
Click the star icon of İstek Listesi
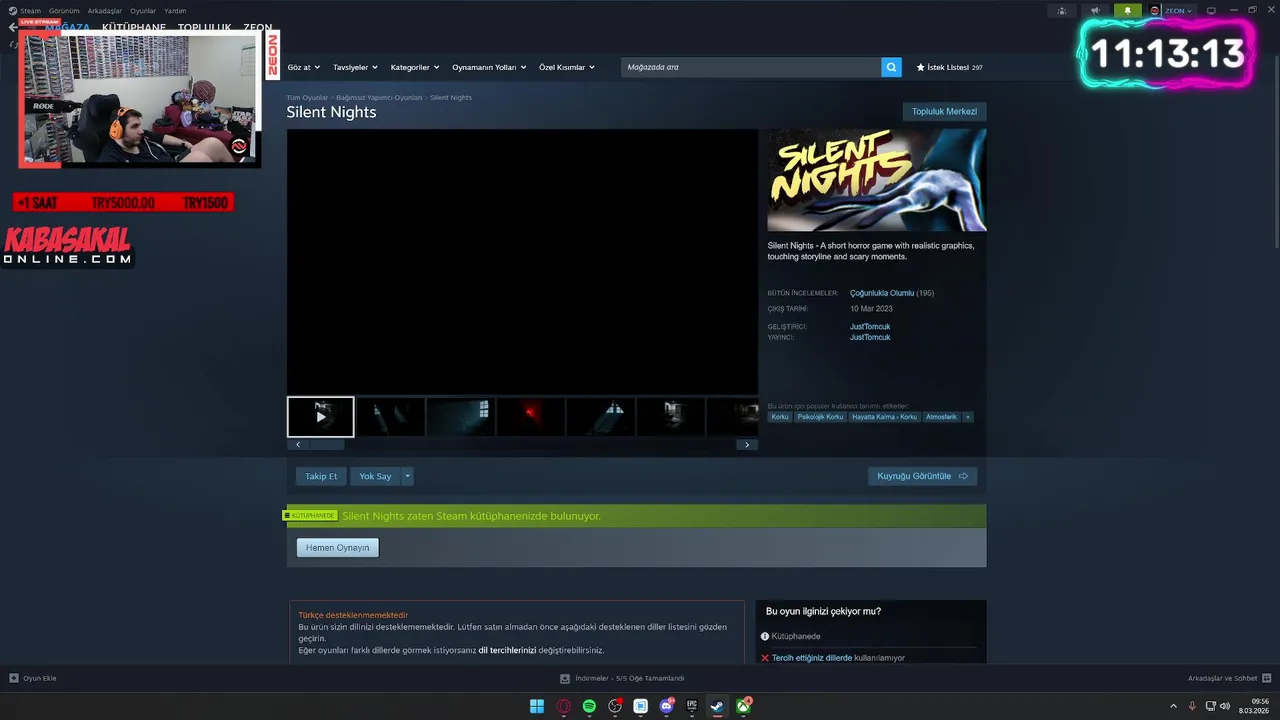click(x=921, y=67)
